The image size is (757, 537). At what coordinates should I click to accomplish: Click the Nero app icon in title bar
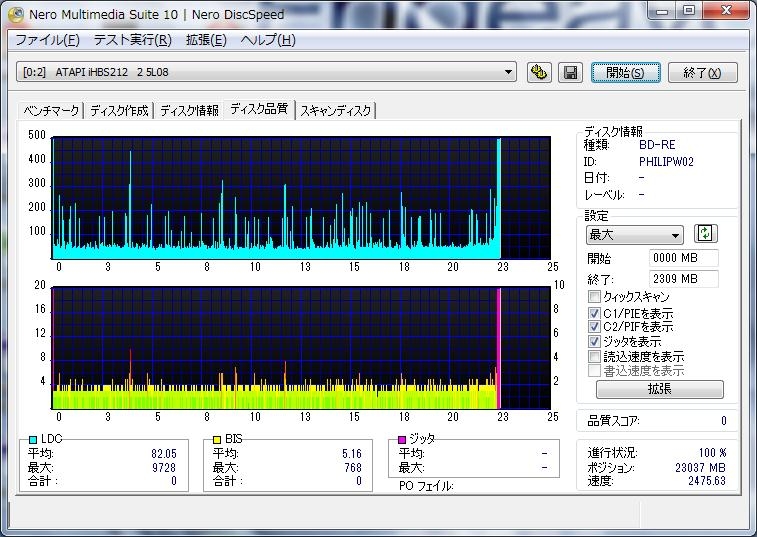(x=16, y=14)
